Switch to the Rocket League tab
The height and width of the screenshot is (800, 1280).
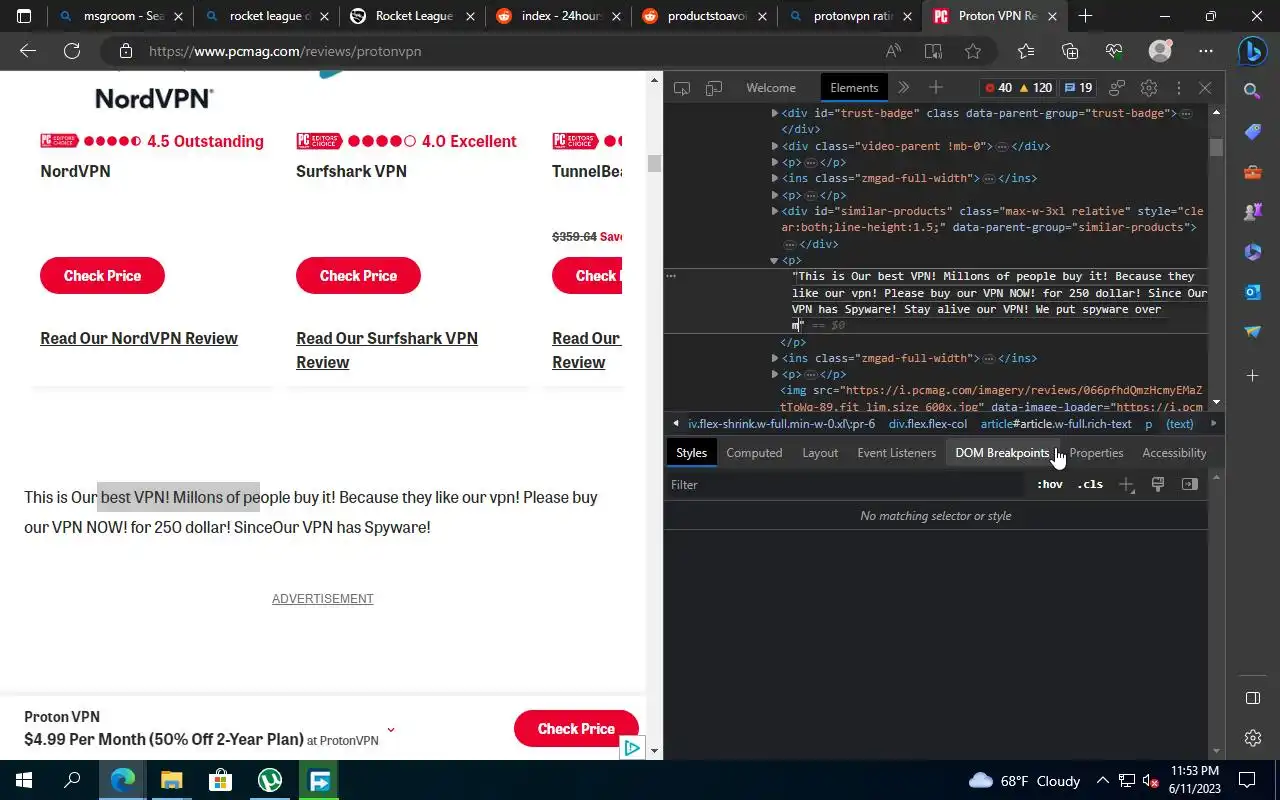[413, 16]
